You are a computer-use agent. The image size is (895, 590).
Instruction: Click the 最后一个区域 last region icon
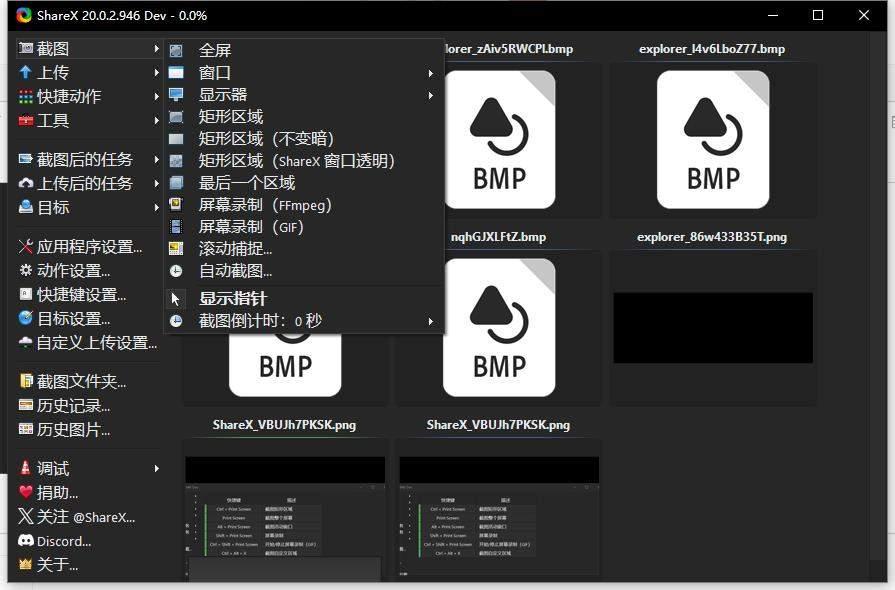[176, 183]
